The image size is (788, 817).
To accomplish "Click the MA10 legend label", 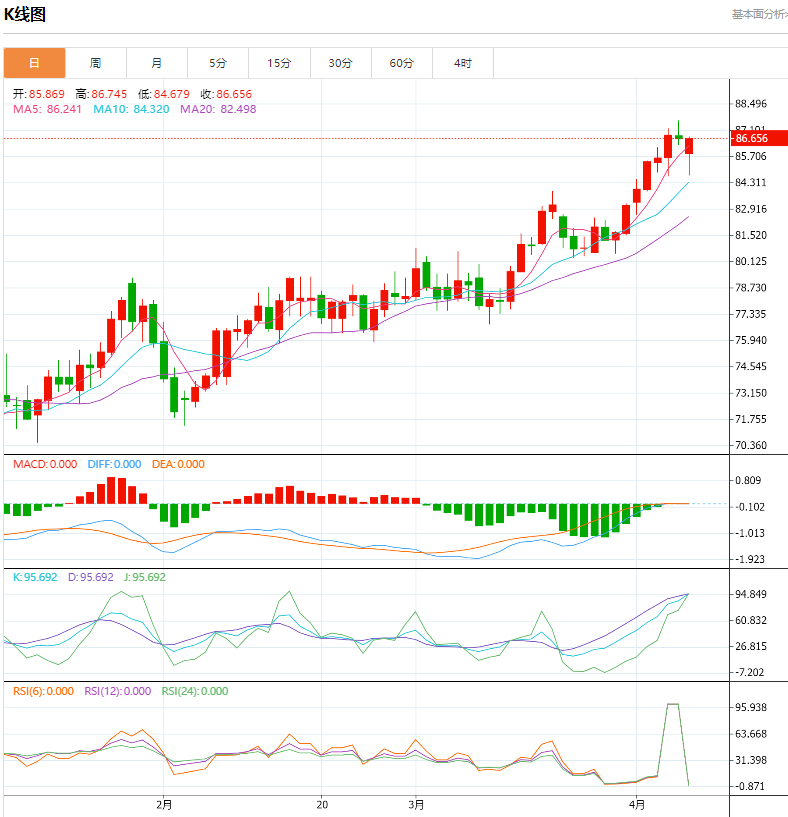I will click(x=123, y=109).
